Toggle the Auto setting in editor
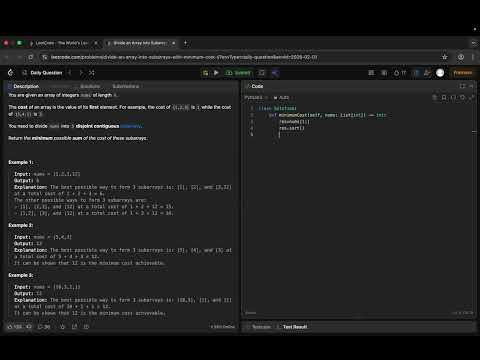480x360 pixels. 282,97
